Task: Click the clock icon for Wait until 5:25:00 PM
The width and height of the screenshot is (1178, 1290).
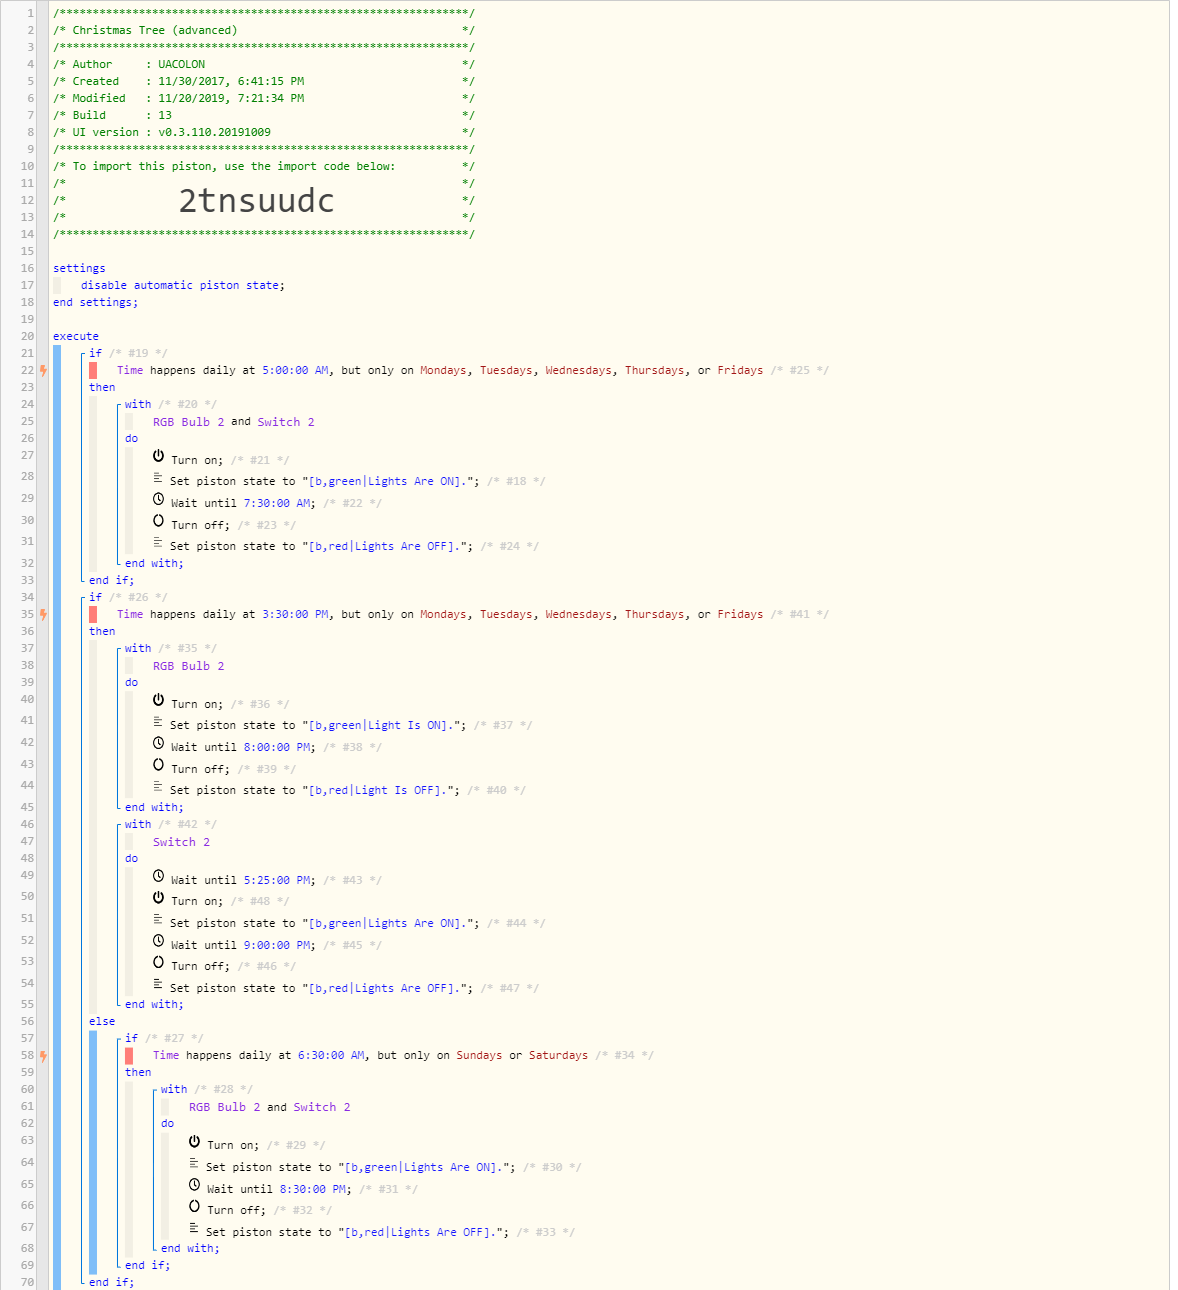Action: coord(158,876)
